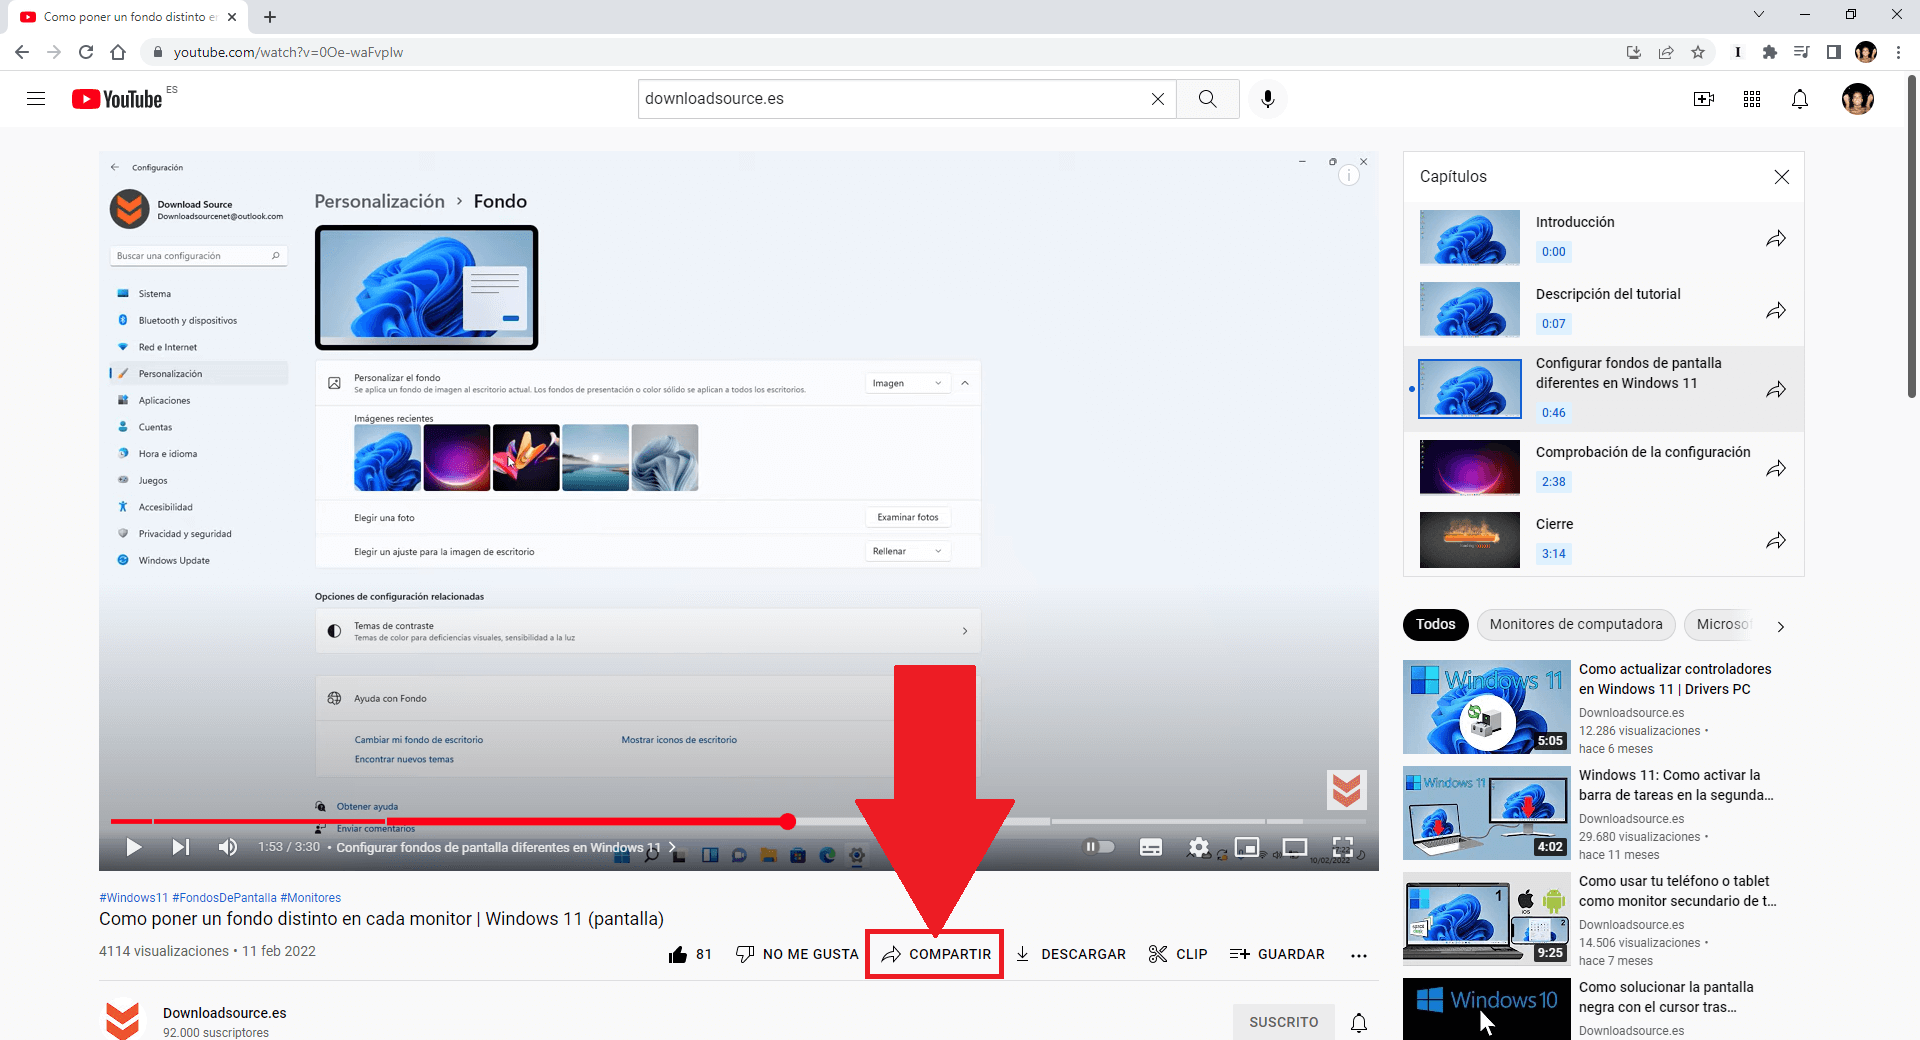Viewport: 1920px width, 1040px height.
Task: Click the DESCARGAR button
Action: [1071, 954]
